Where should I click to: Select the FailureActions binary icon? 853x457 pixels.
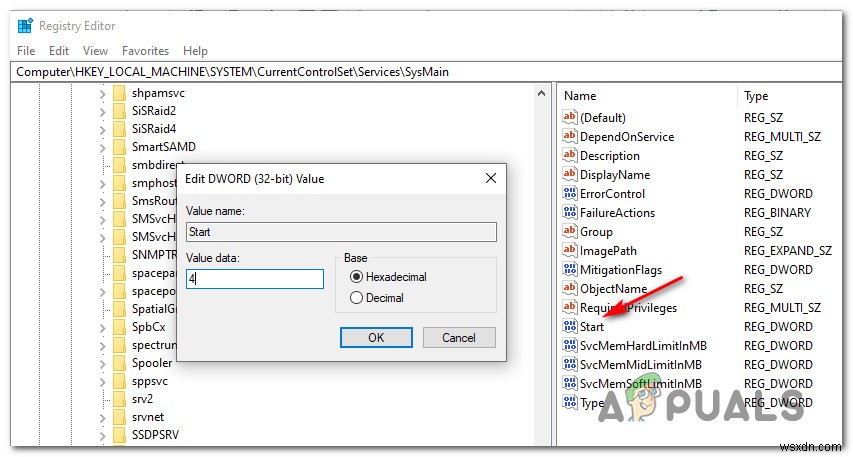(570, 212)
